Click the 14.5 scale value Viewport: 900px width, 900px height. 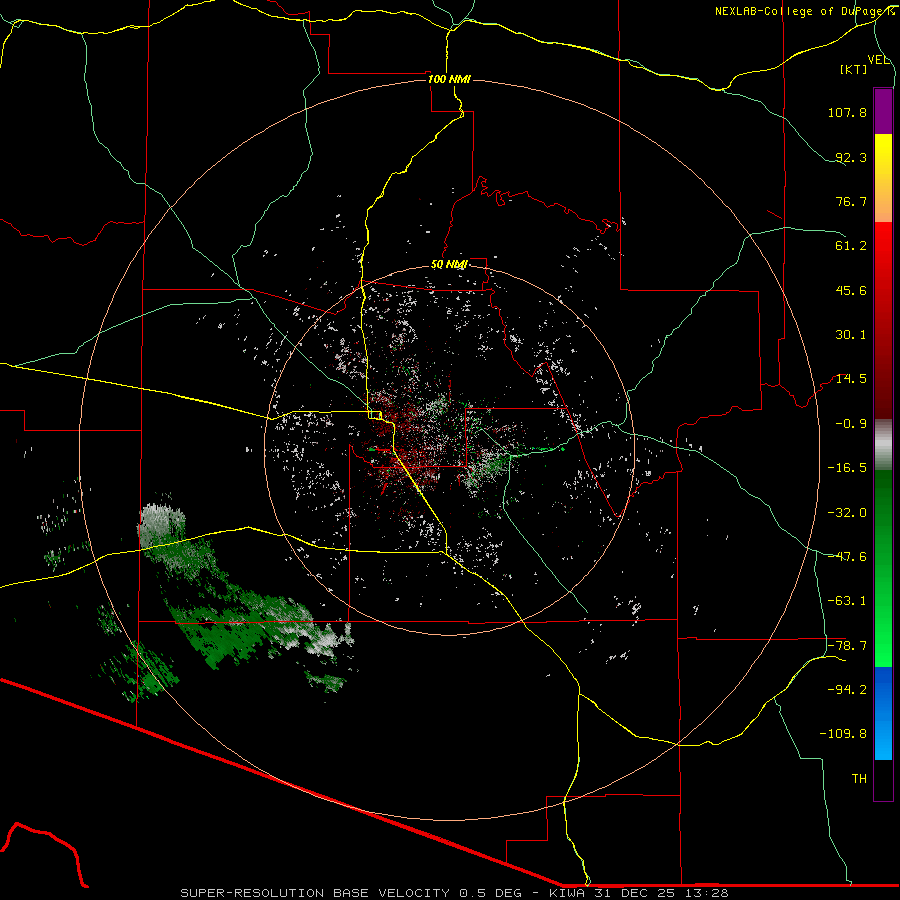851,379
